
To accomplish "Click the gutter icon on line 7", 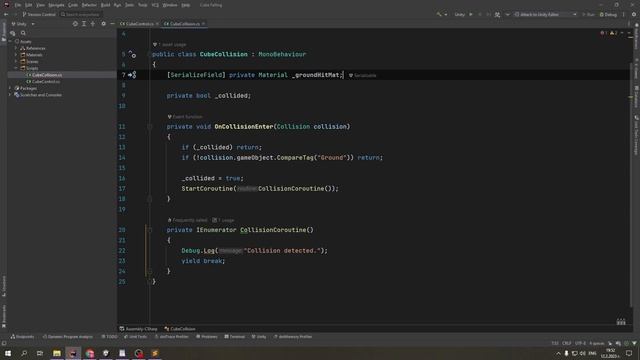I will pyautogui.click(x=132, y=75).
